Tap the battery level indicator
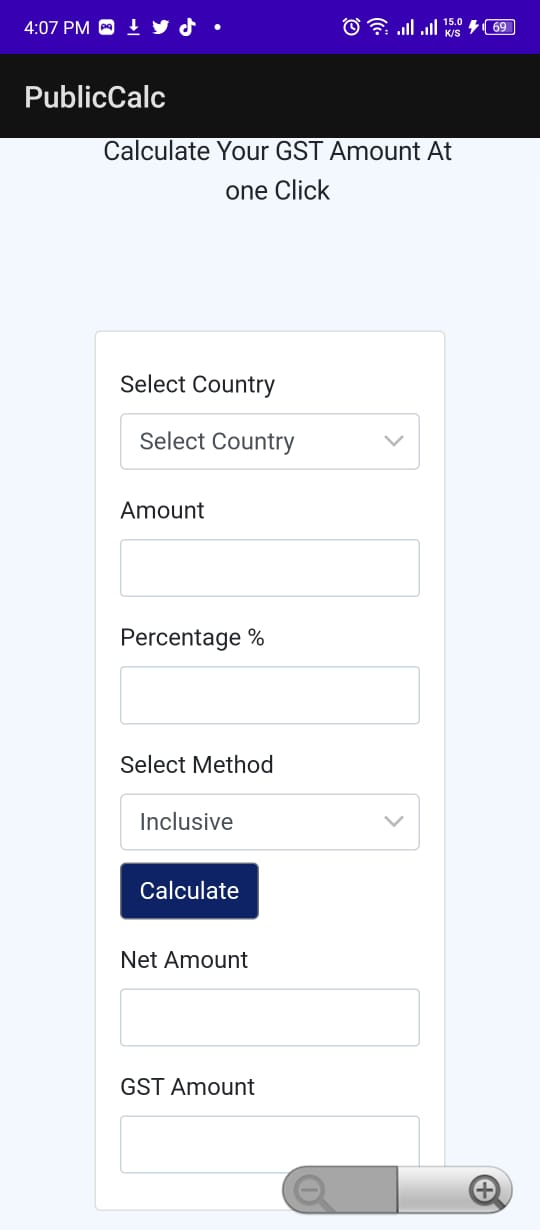Screen dimensions: 540x1230 [499, 27]
